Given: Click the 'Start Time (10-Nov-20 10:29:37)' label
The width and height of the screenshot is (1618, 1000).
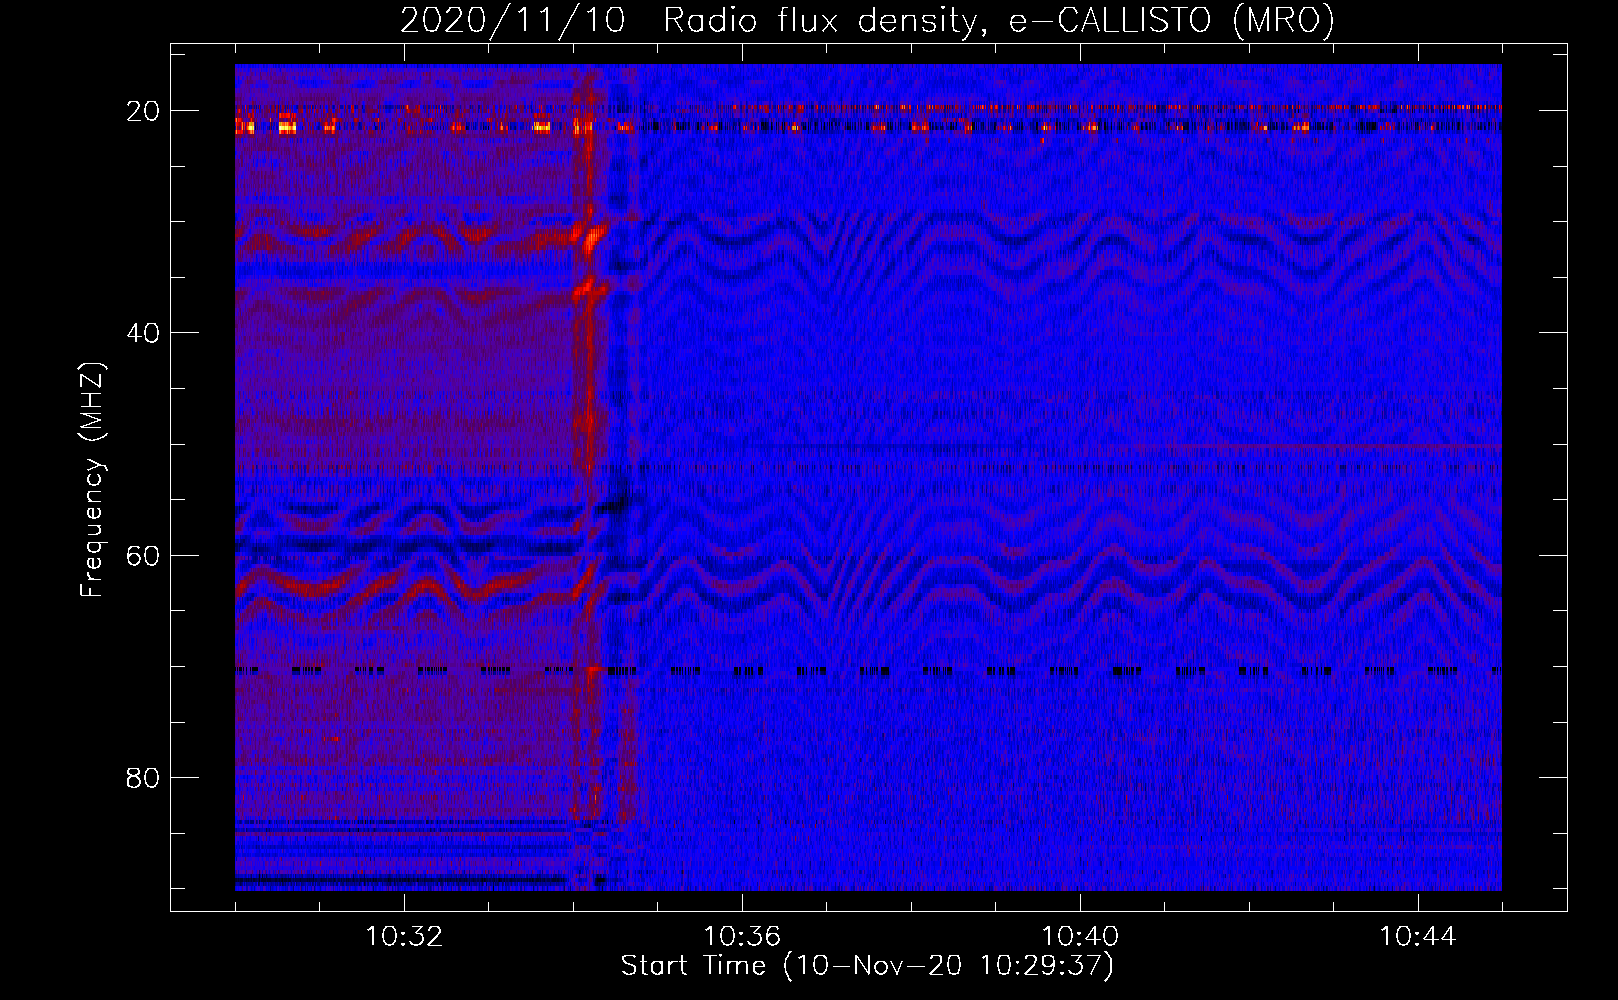Looking at the screenshot, I should pyautogui.click(x=867, y=966).
